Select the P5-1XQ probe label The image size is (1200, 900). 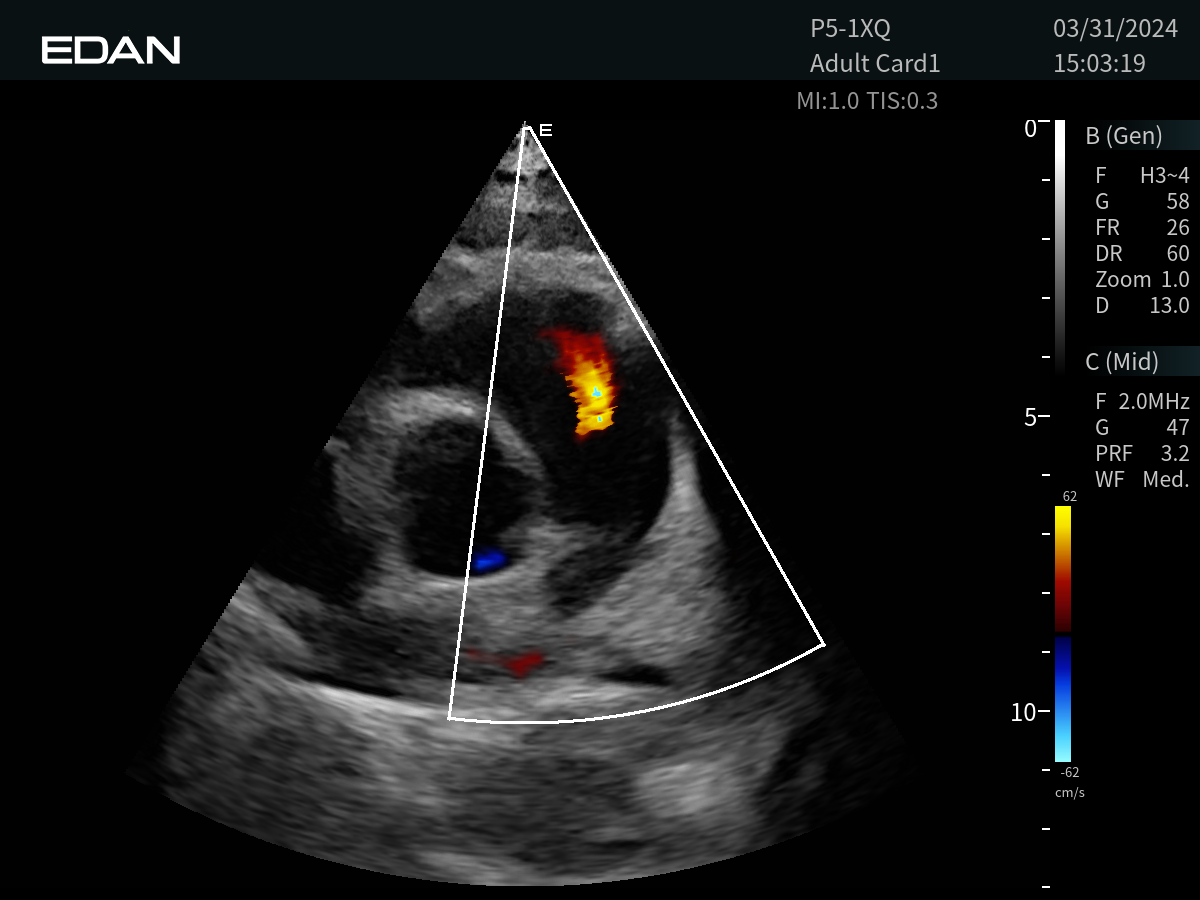[850, 29]
